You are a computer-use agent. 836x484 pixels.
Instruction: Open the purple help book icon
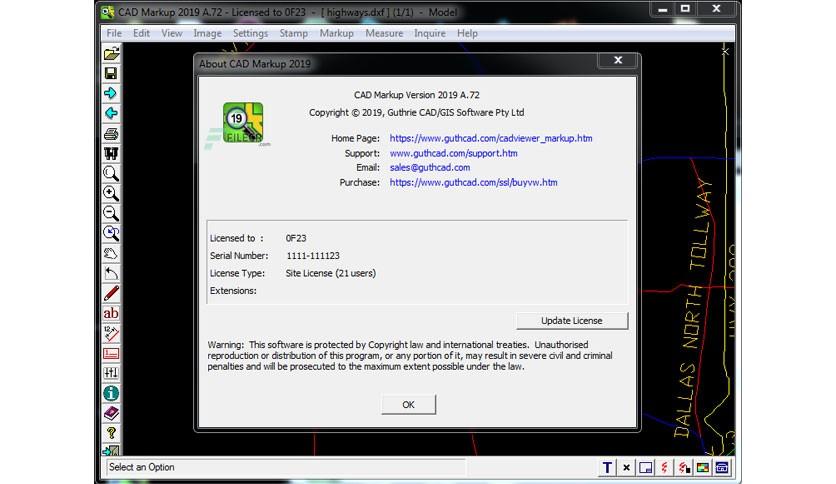click(111, 413)
